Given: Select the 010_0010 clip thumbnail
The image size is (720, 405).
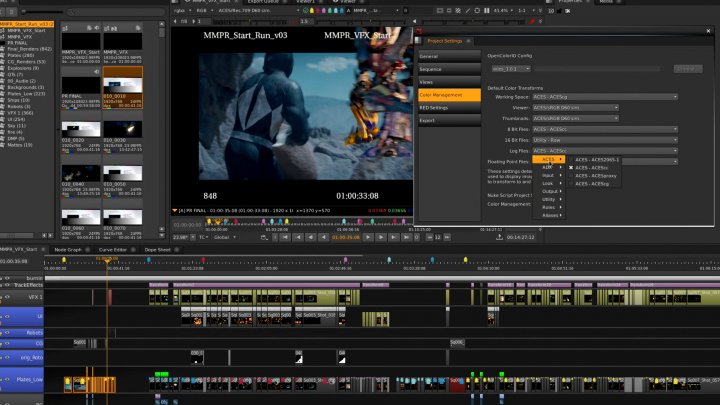Looking at the screenshot, I should [x=122, y=84].
